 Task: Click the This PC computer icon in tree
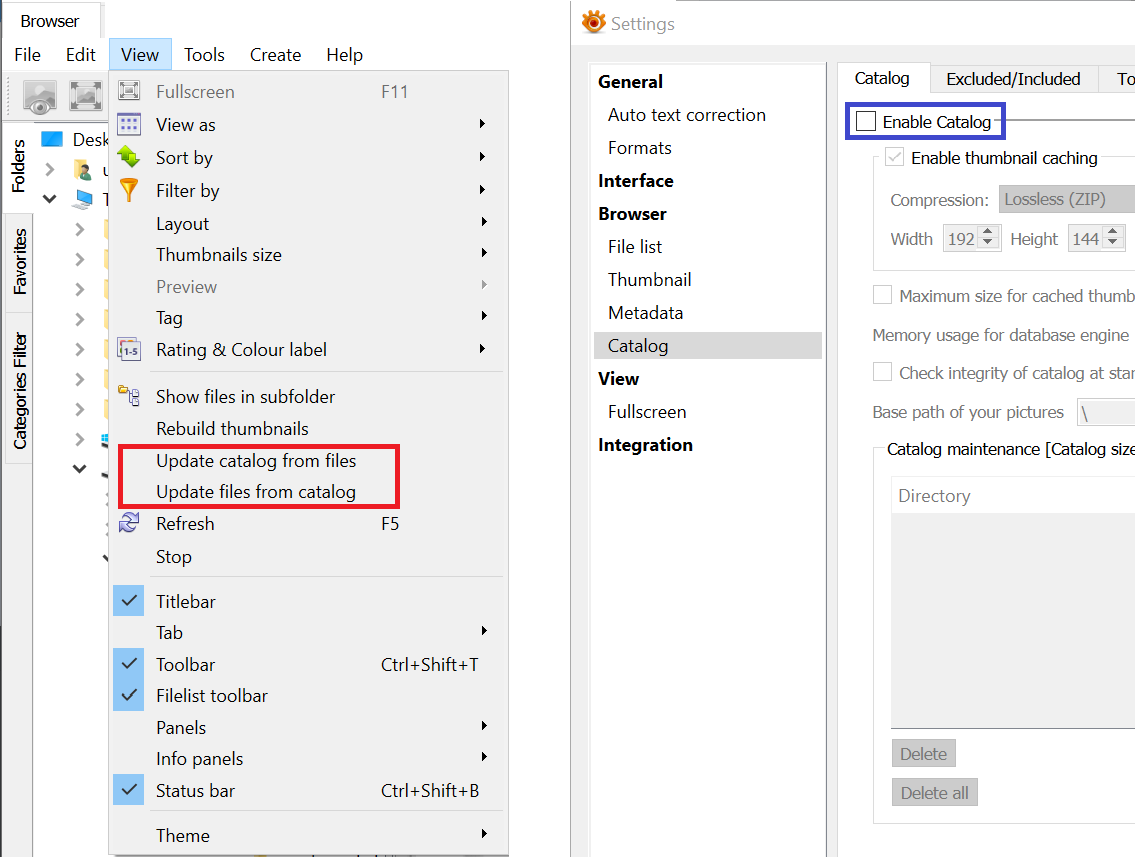pyautogui.click(x=83, y=199)
